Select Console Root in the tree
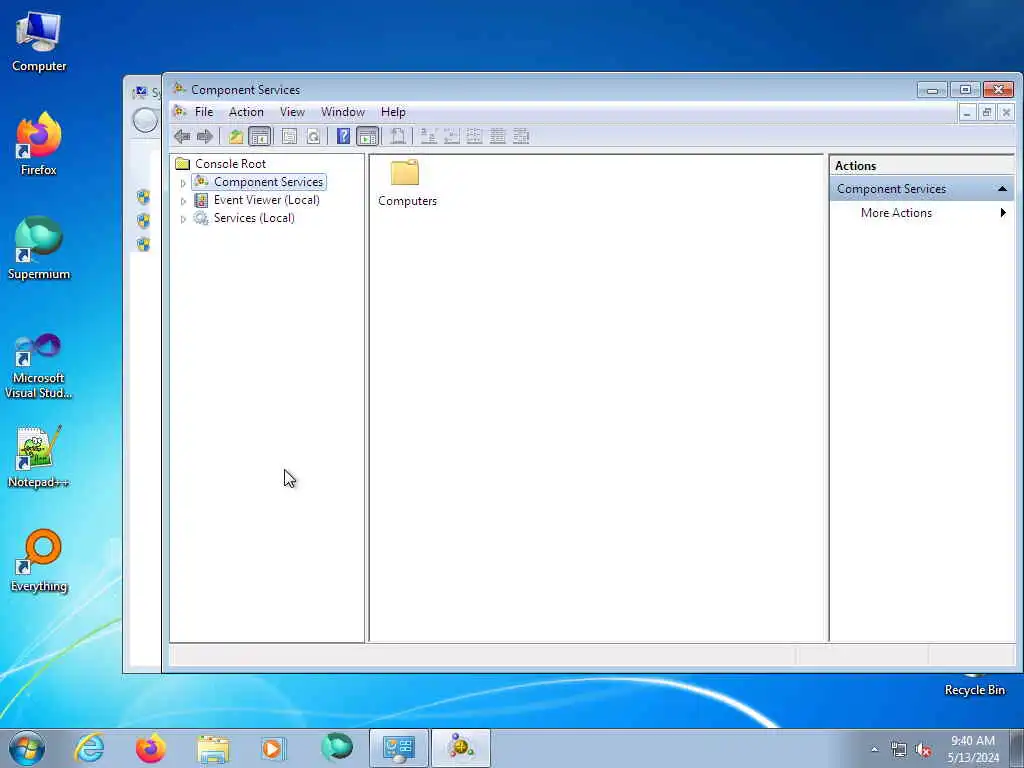1024x768 pixels. point(230,163)
